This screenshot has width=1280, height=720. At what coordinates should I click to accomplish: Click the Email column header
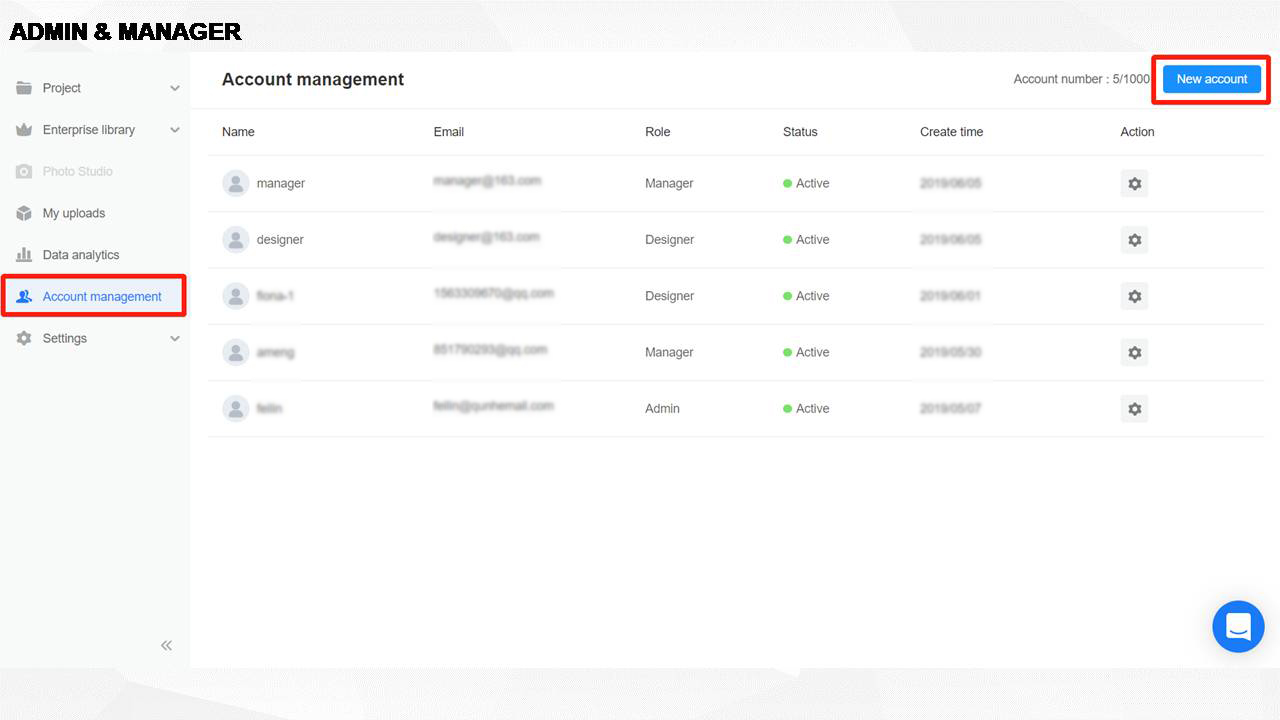pos(449,132)
